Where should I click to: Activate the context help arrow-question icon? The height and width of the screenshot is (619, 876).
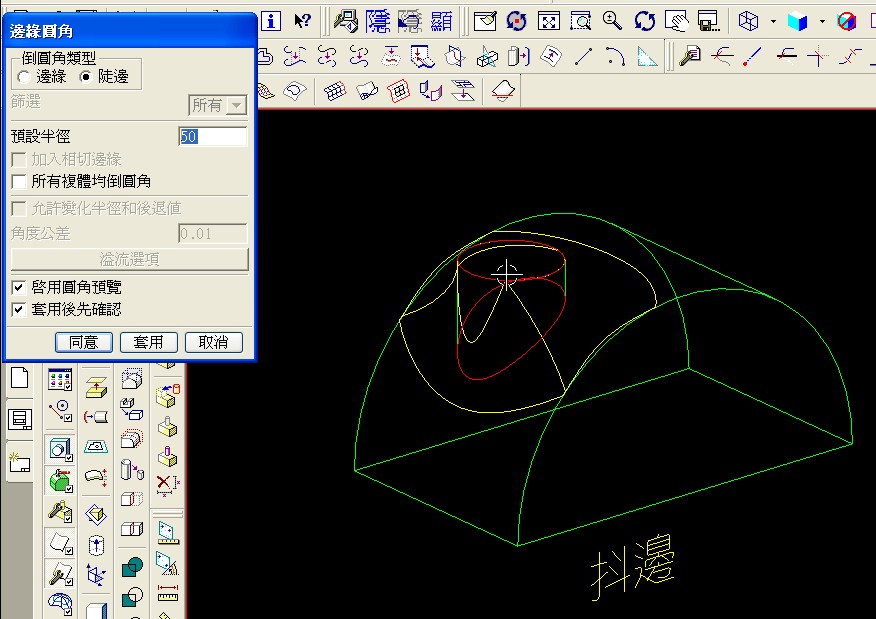(302, 21)
